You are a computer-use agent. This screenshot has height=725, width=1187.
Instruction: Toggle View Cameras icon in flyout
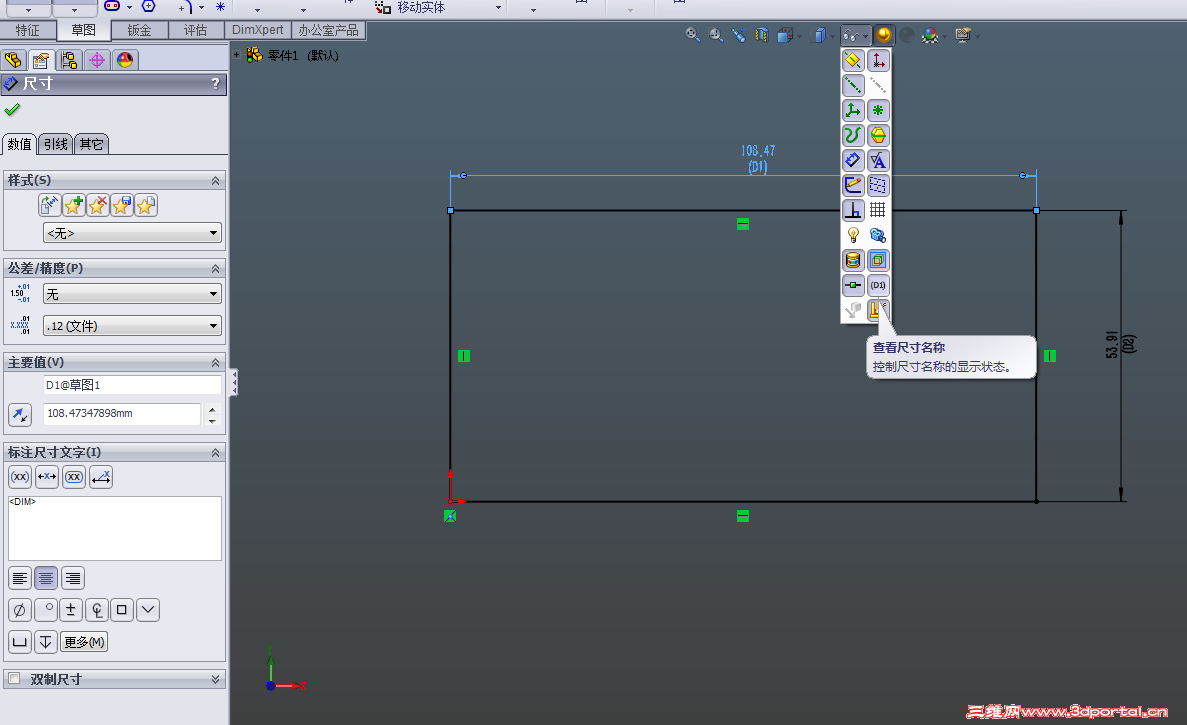878,235
